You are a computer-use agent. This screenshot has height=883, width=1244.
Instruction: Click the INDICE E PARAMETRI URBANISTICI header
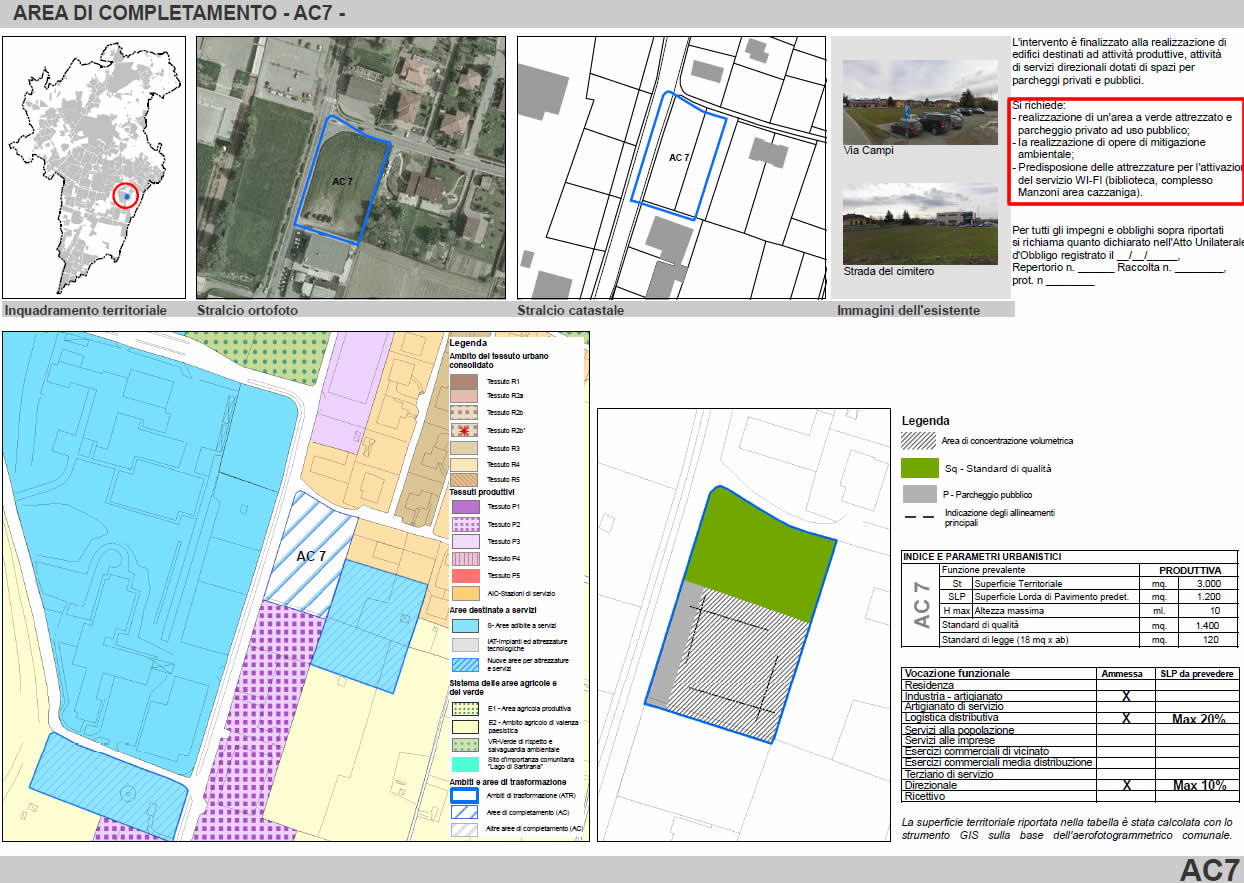click(x=982, y=557)
